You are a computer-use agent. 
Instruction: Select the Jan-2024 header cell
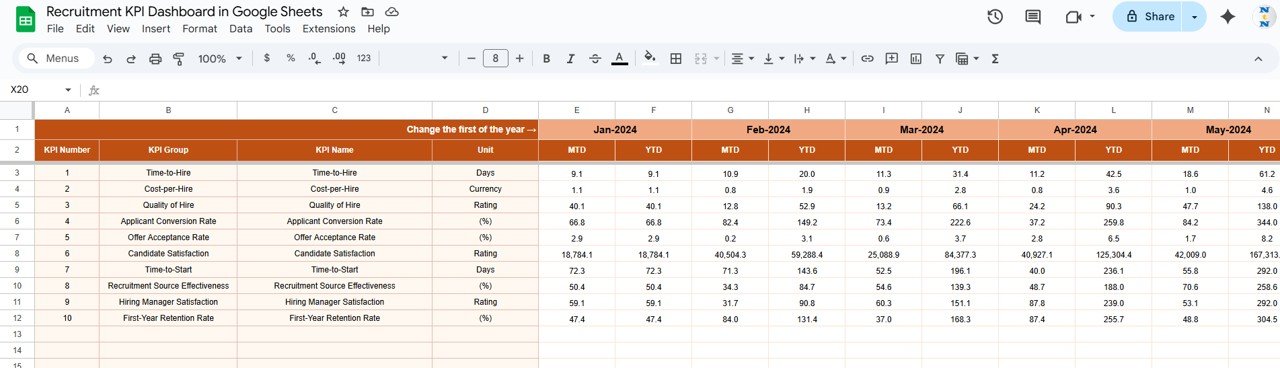(615, 130)
